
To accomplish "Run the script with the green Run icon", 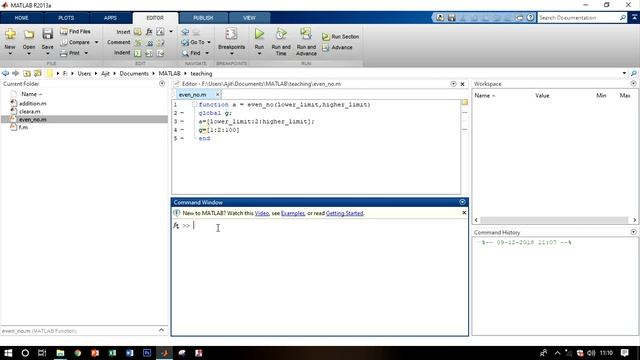I will [259, 34].
